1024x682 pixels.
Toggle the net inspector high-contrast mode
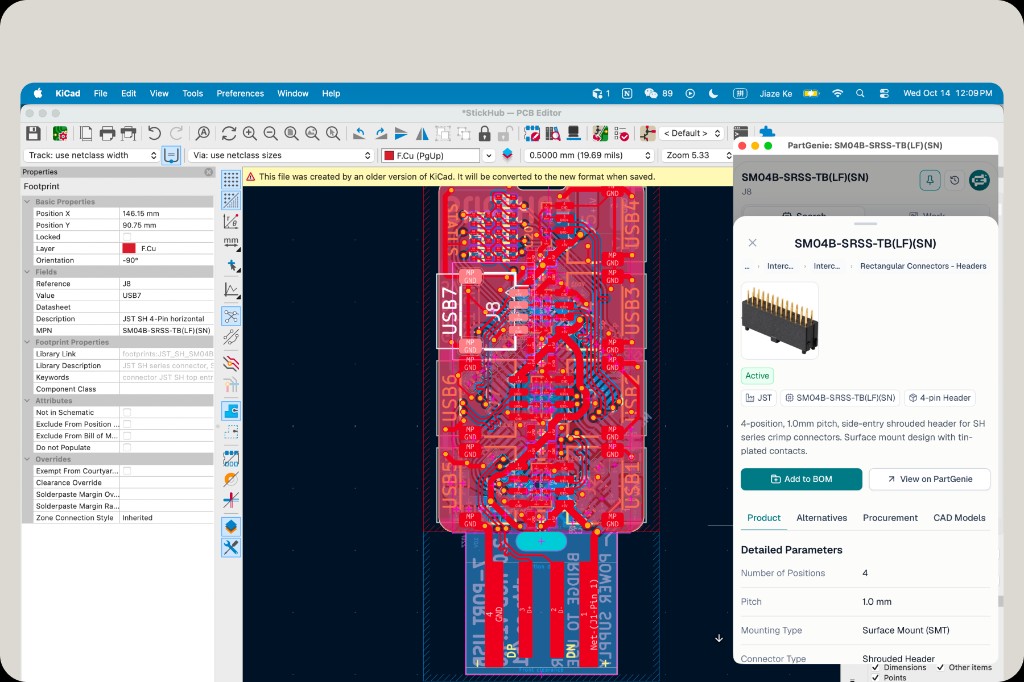(231, 385)
